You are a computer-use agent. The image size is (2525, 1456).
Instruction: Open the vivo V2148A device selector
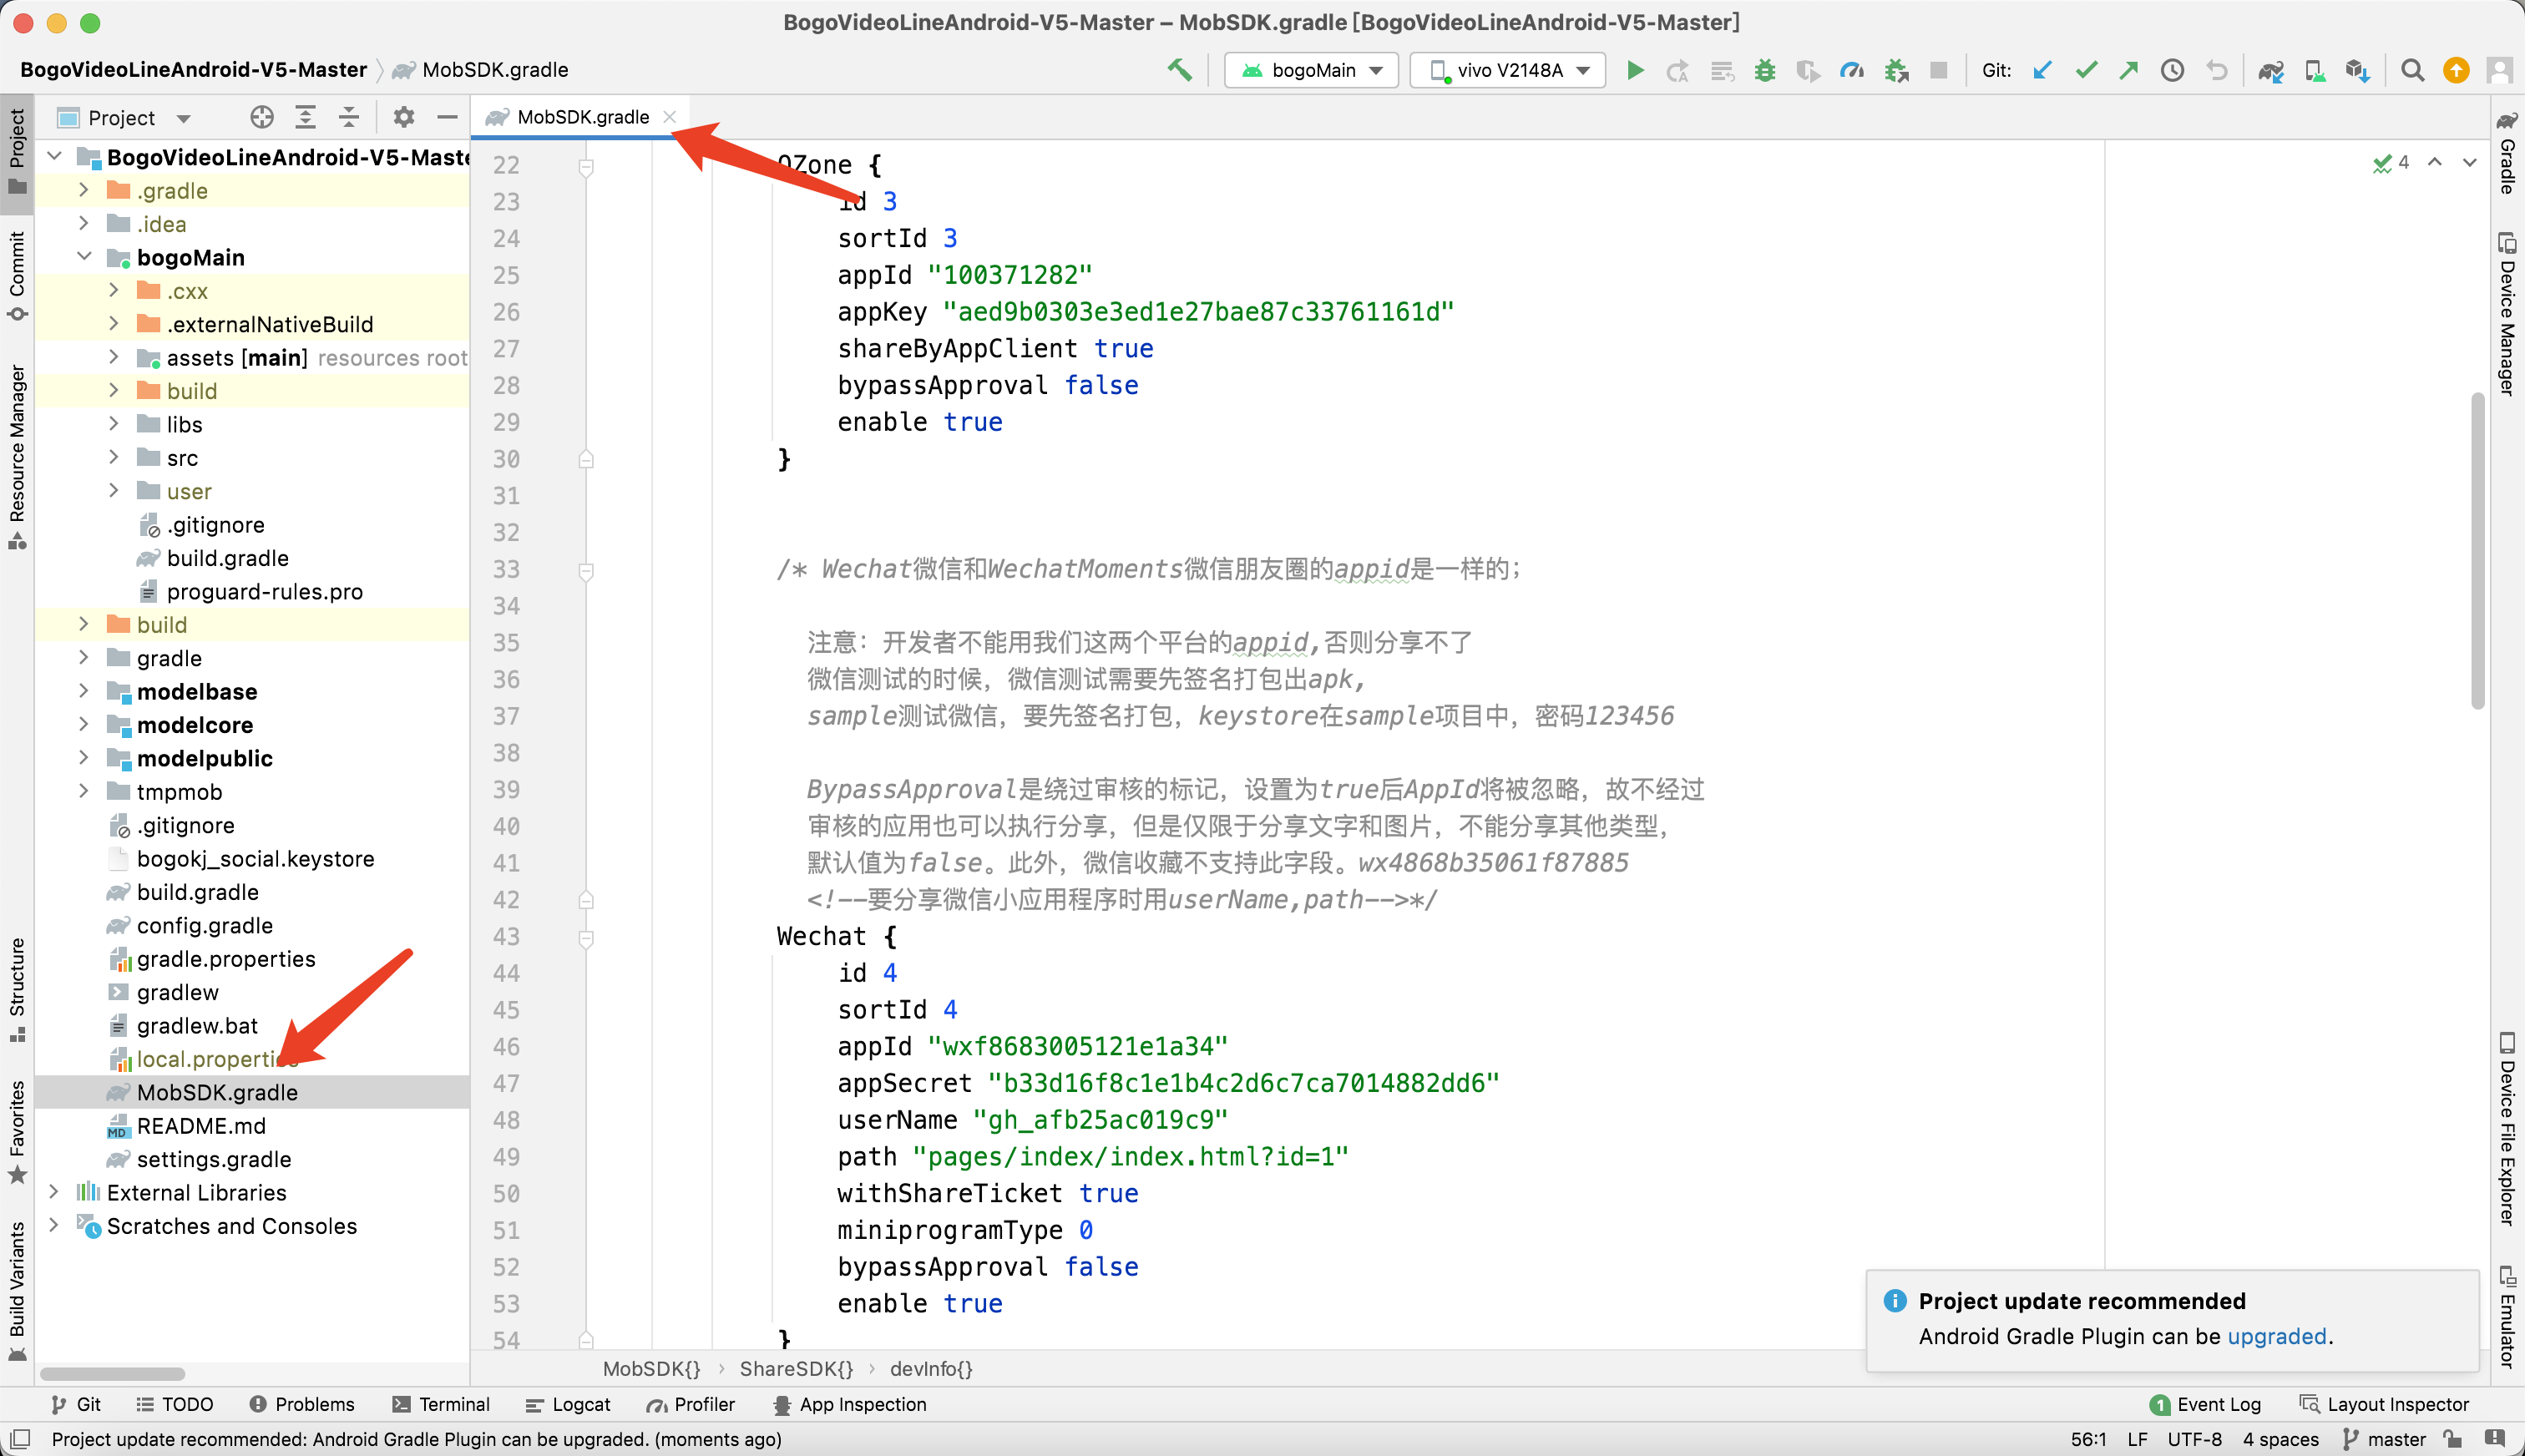click(1507, 70)
